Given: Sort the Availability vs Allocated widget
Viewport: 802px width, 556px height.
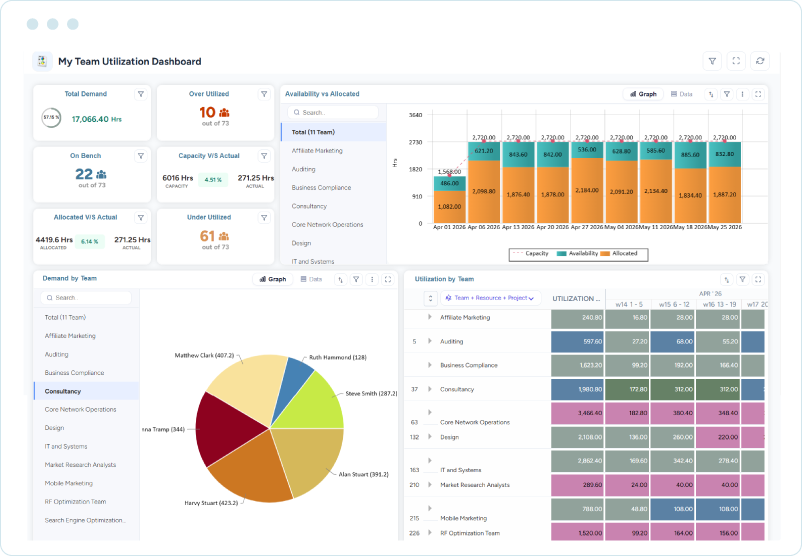Looking at the screenshot, I should [711, 94].
